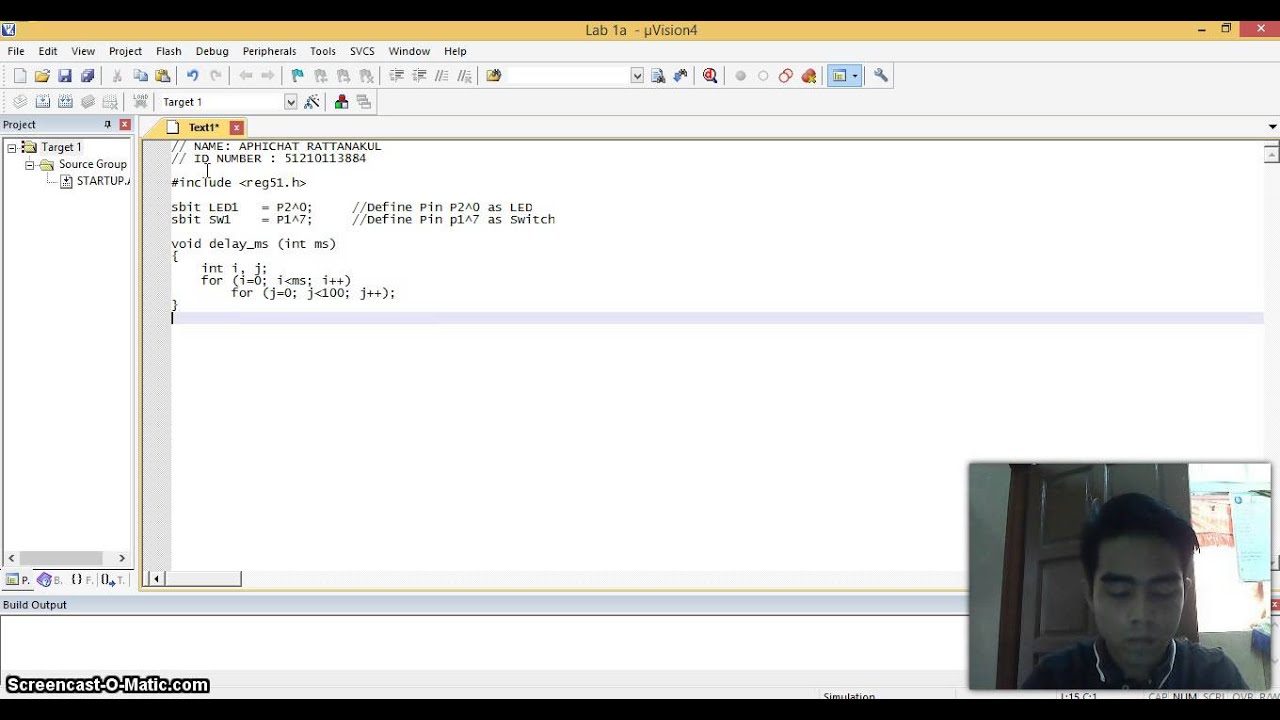
Task: Undo the last edit
Action: (192, 76)
